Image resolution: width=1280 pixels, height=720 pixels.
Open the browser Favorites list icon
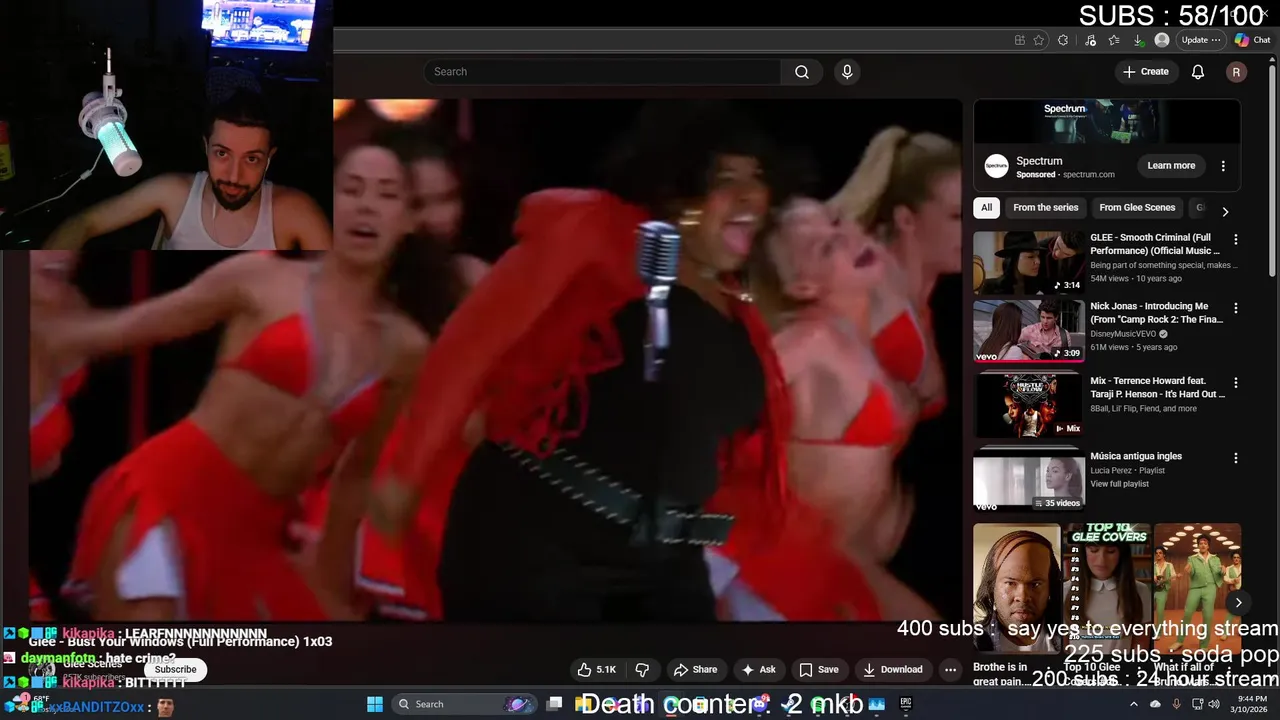point(1114,40)
